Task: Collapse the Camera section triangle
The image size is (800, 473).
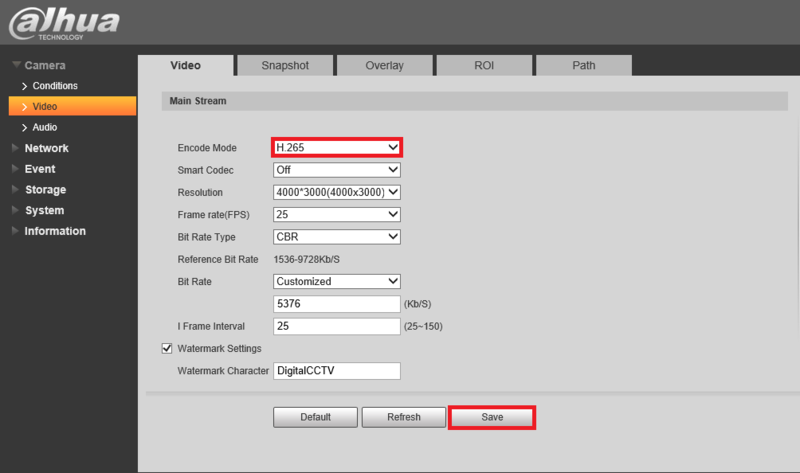Action: 16,65
